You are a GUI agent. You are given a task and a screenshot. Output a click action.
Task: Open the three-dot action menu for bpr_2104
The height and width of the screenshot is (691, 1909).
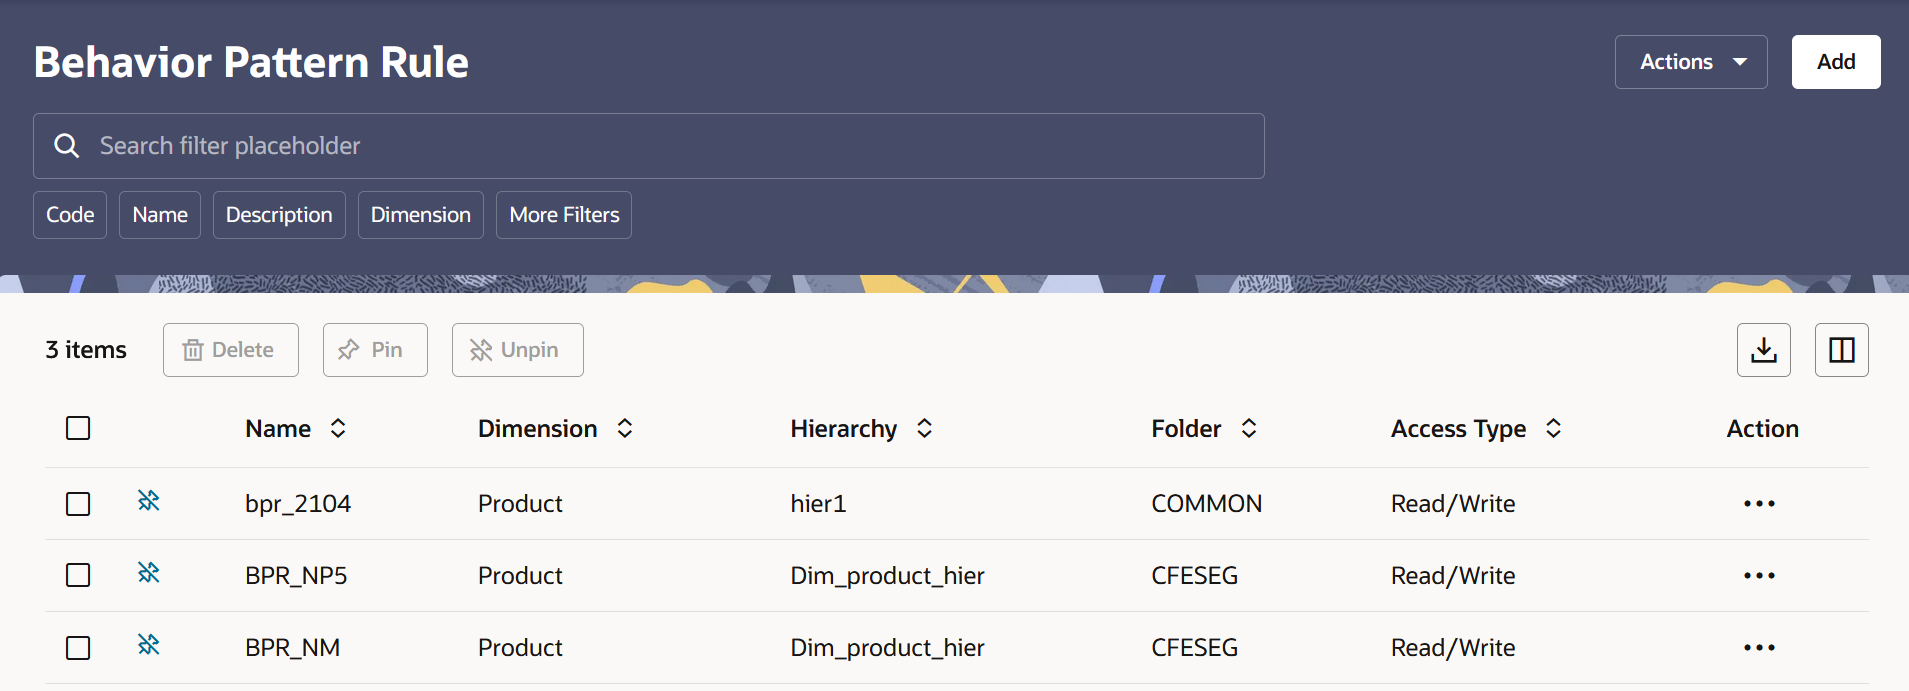[1759, 504]
